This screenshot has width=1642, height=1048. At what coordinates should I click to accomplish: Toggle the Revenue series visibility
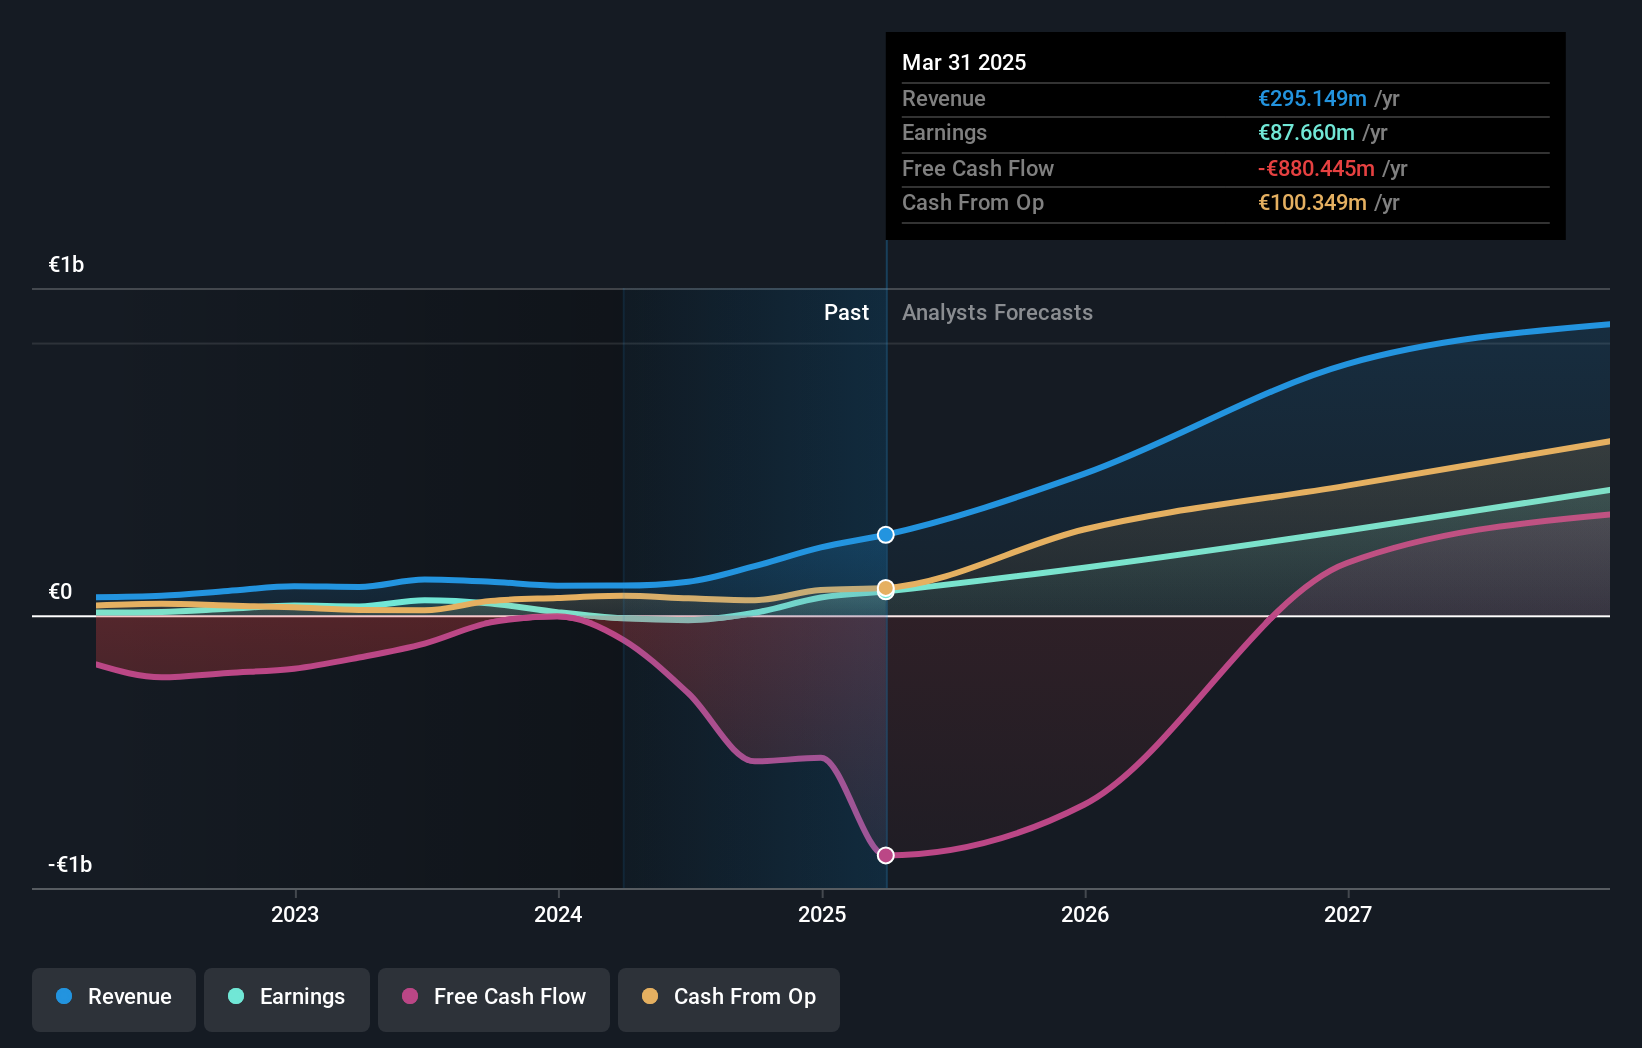113,997
